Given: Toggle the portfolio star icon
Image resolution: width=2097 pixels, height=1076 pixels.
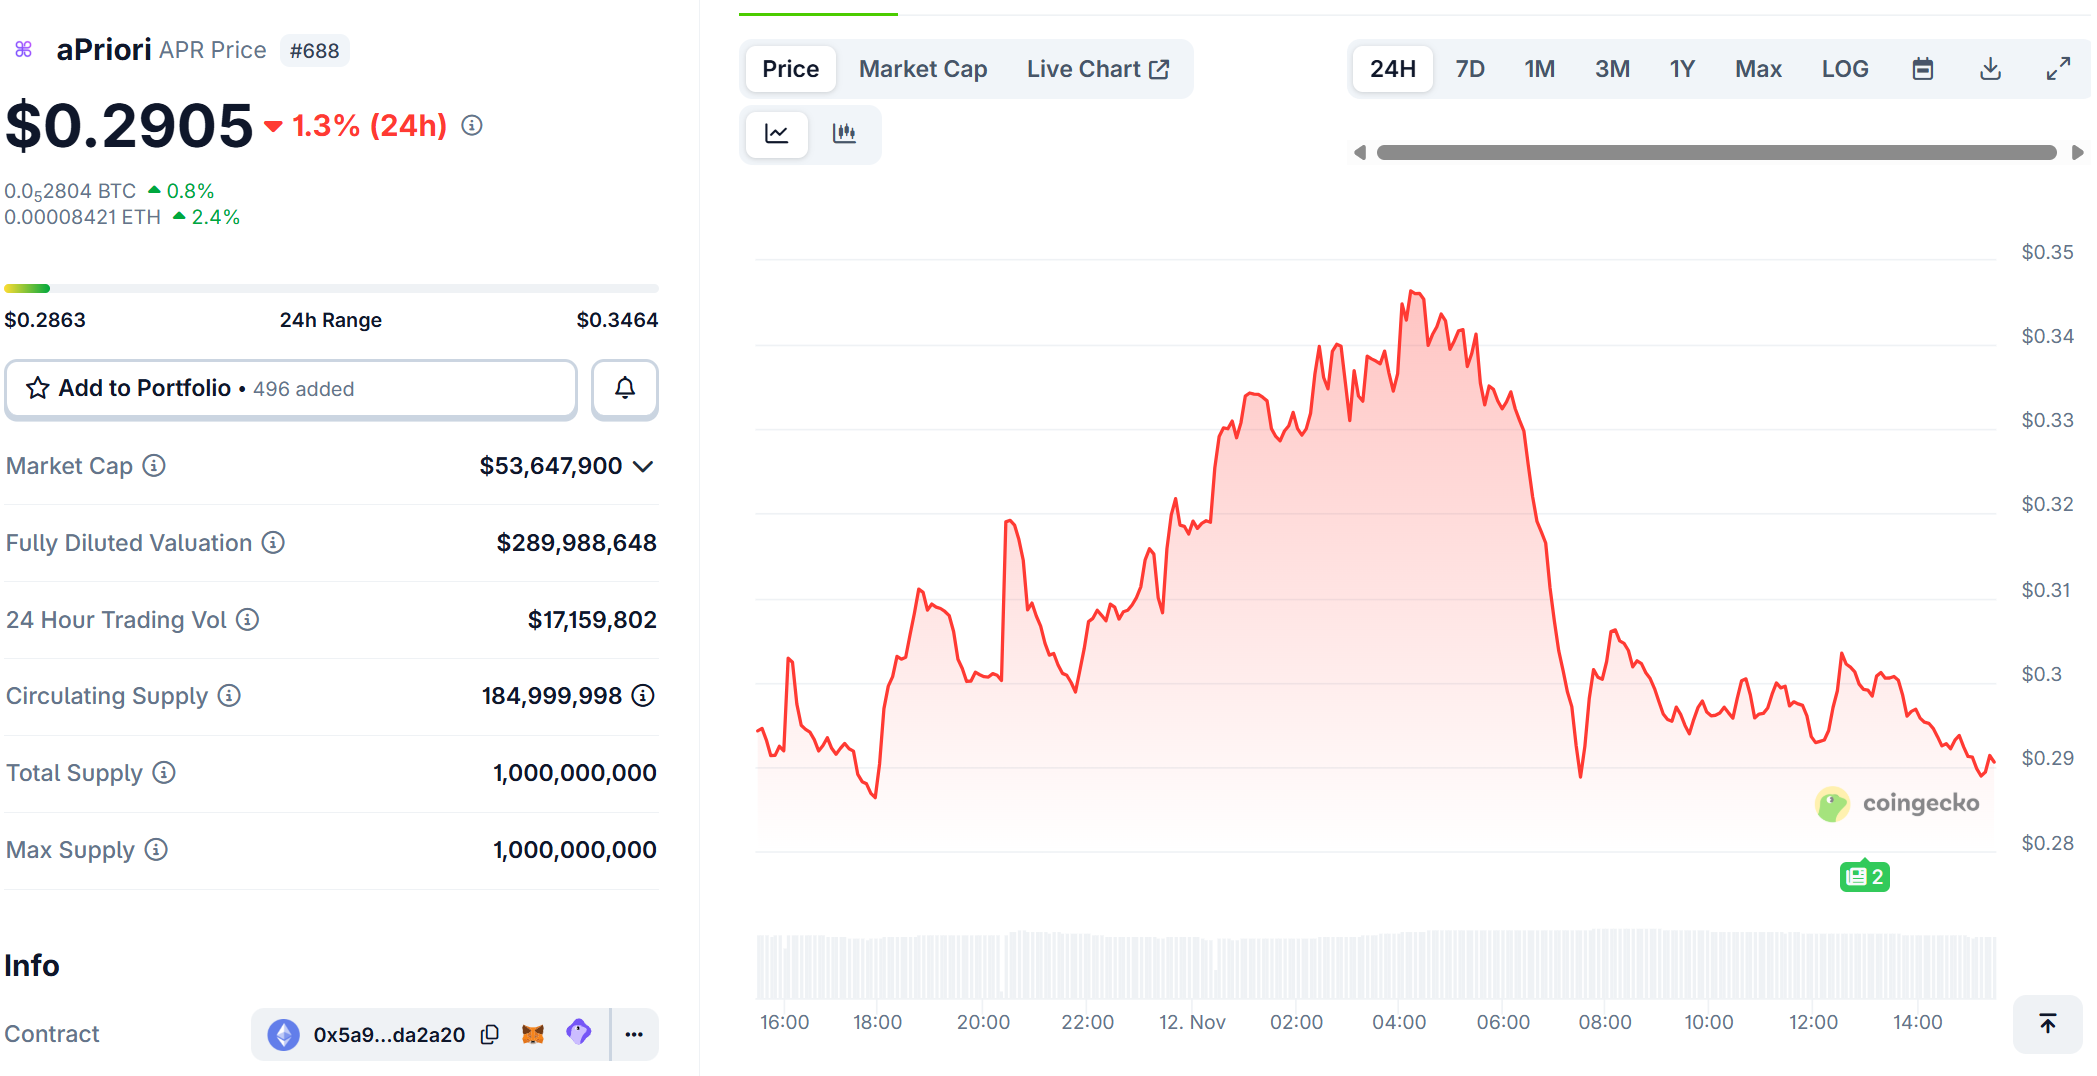Looking at the screenshot, I should click(x=37, y=388).
